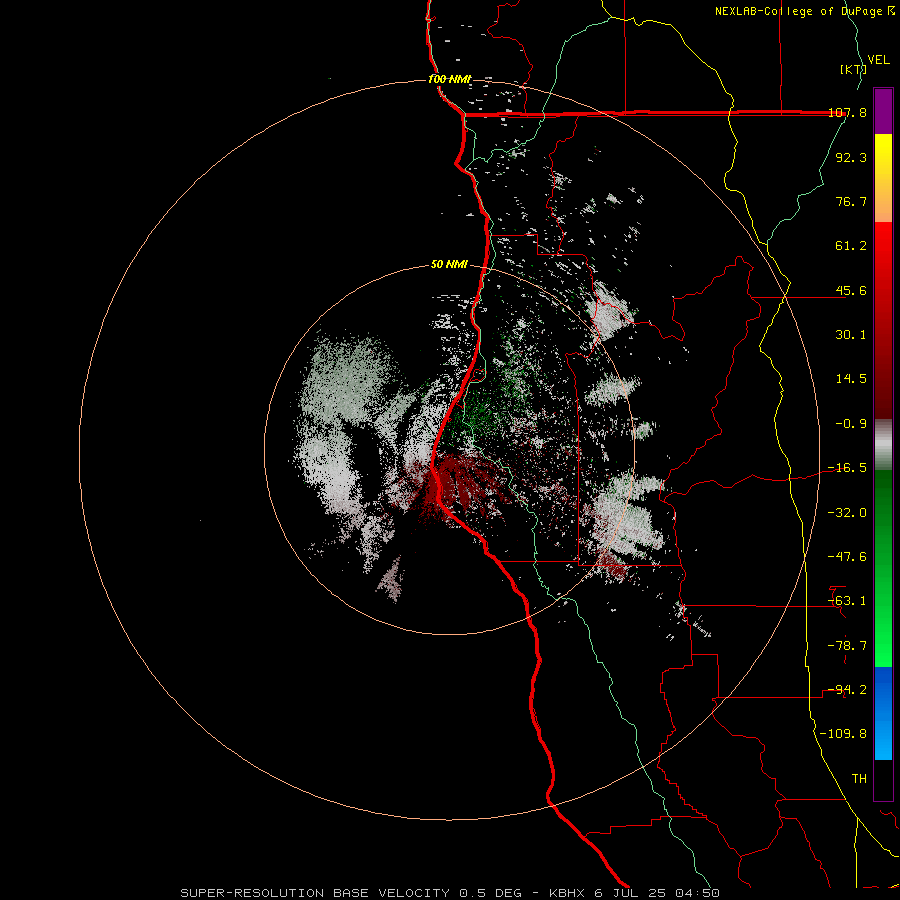
Task: Click the 76.7 legend value
Action: point(851,201)
